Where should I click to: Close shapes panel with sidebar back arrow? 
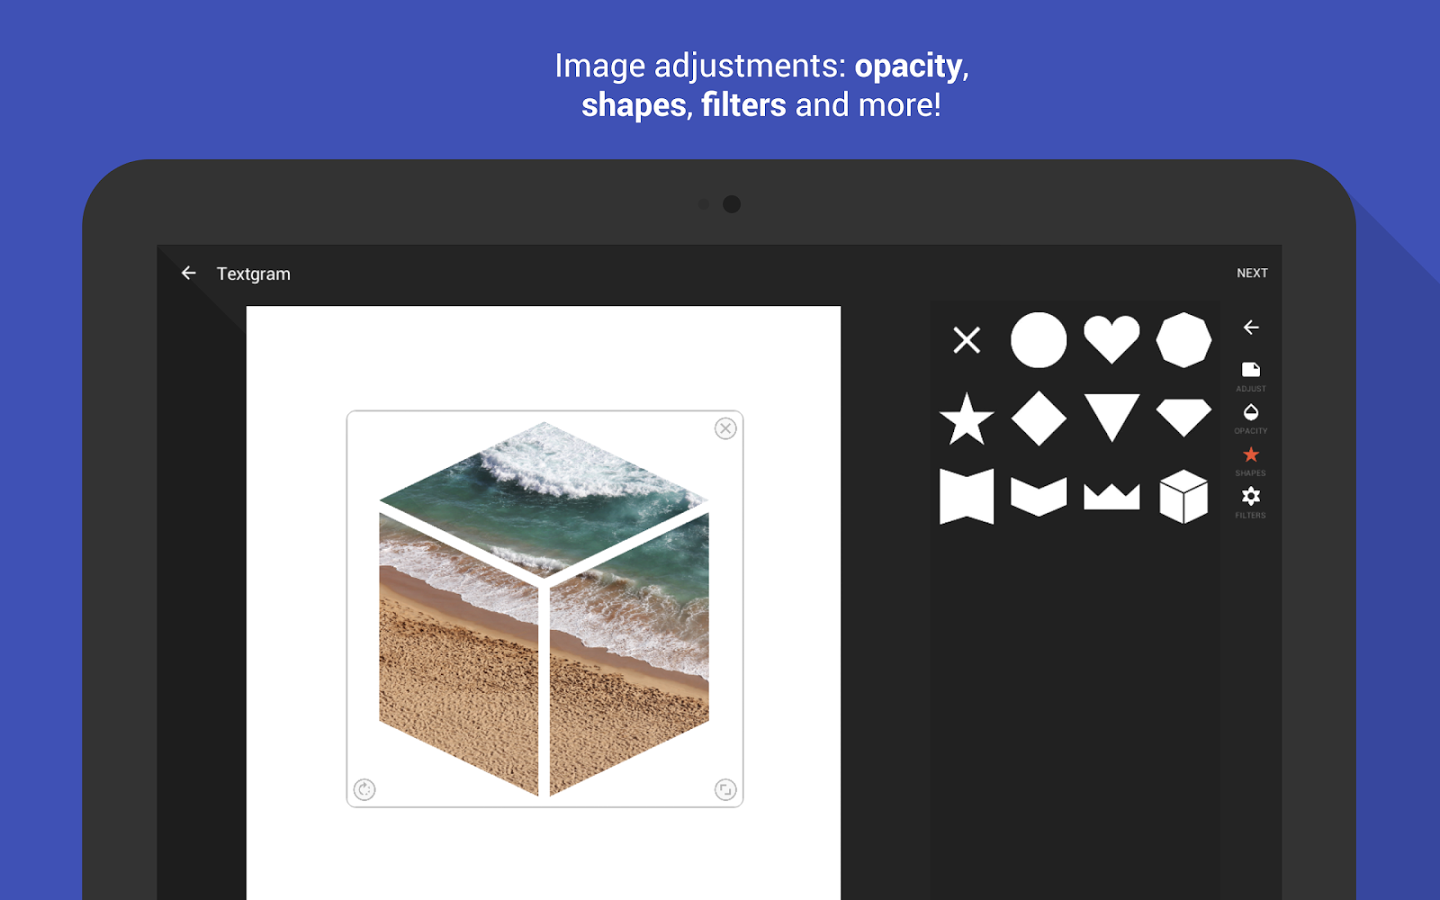point(1251,327)
